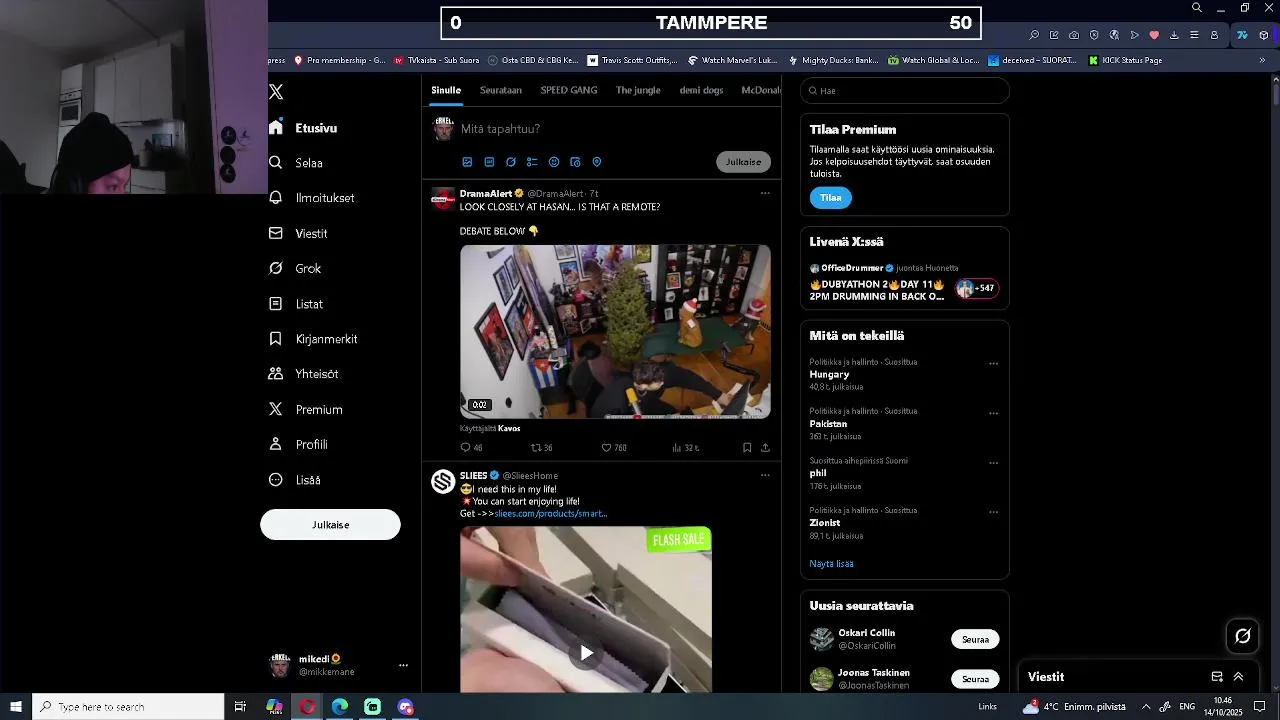
Task: Click the blue Tilaa button
Action: [x=831, y=198]
